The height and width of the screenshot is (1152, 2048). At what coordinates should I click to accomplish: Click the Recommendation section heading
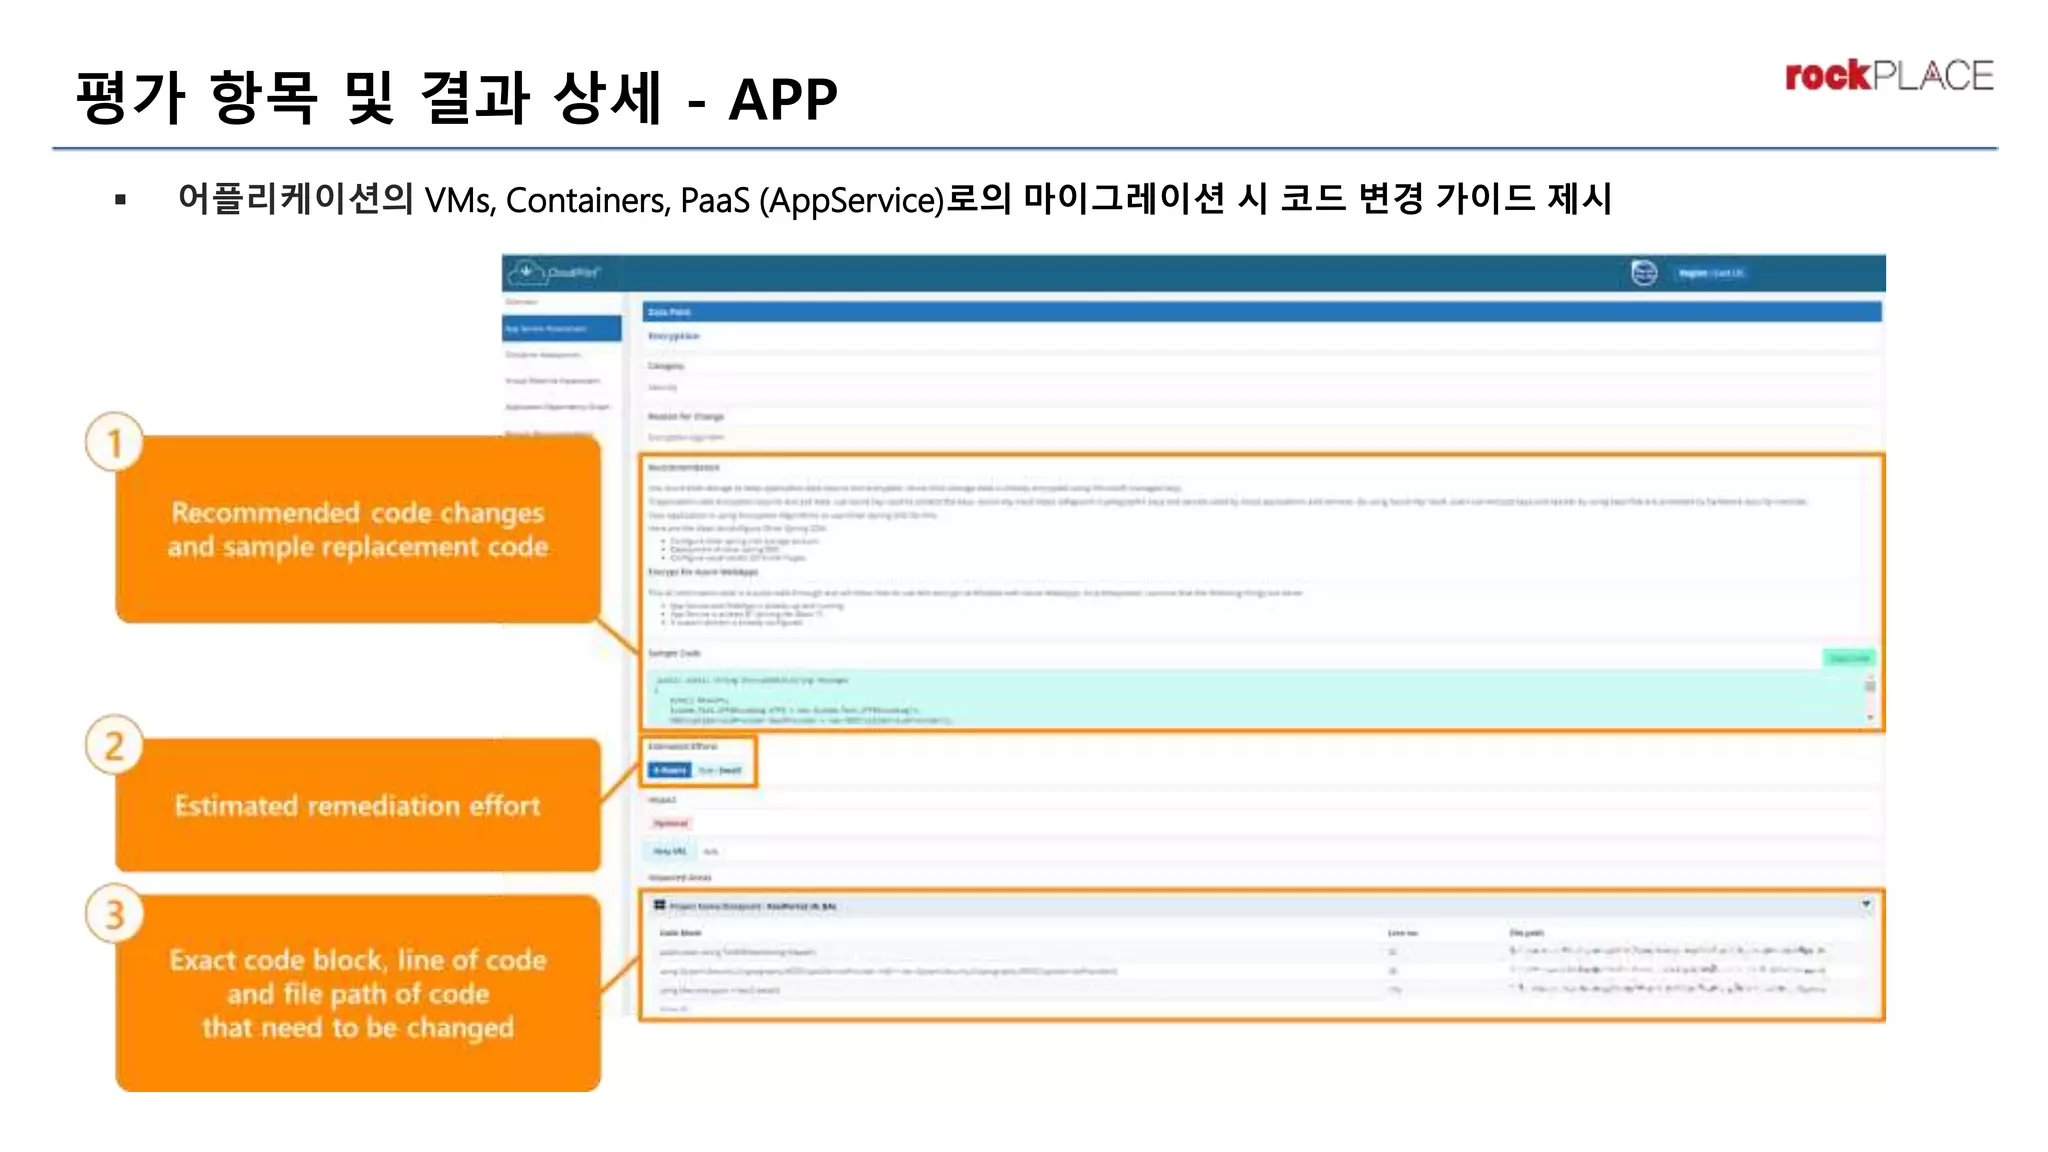point(684,468)
